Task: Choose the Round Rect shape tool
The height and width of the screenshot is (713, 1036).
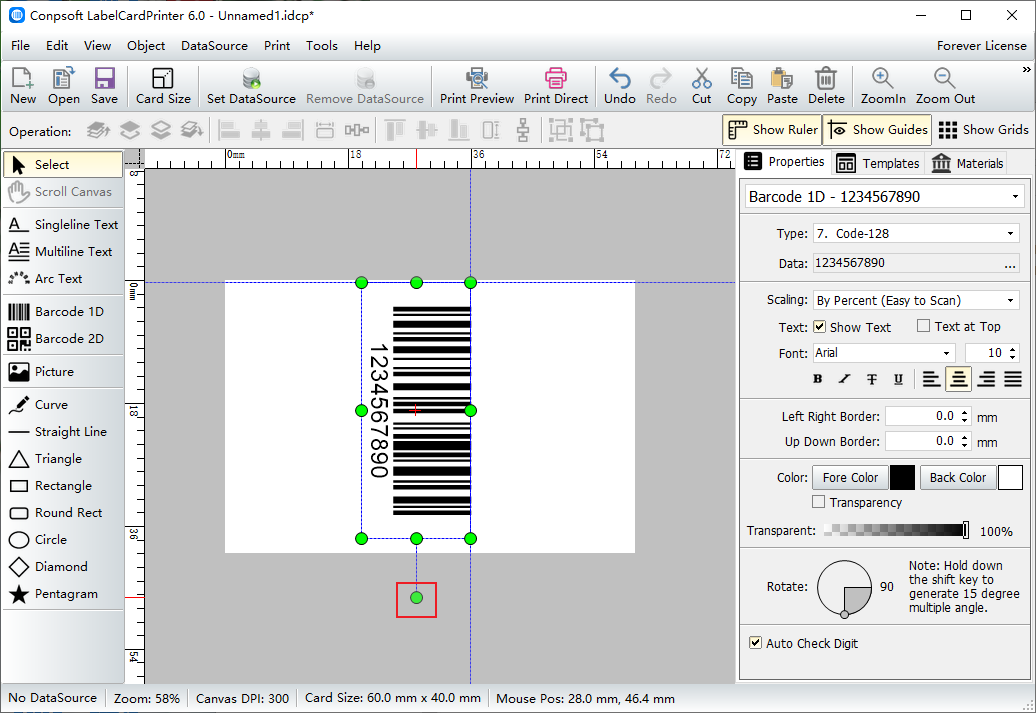Action: click(63, 513)
